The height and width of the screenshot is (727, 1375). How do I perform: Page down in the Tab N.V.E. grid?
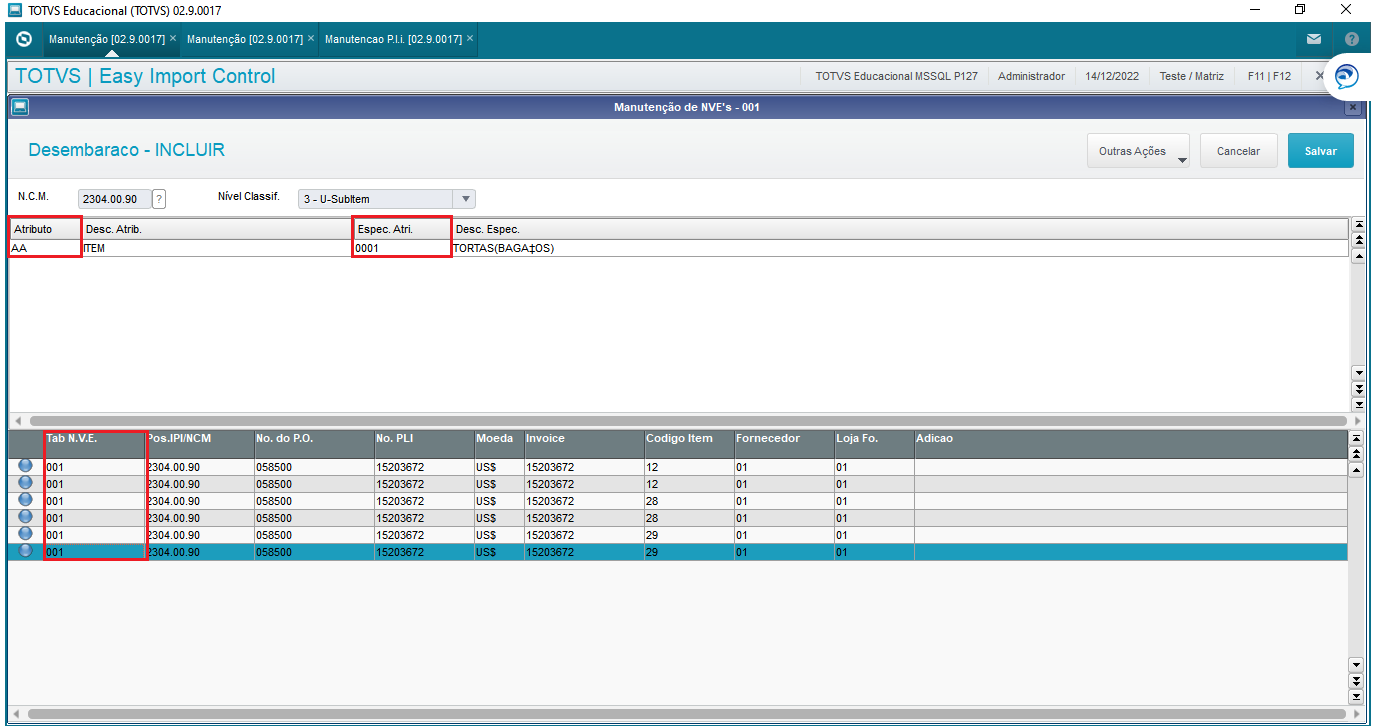point(1356,680)
